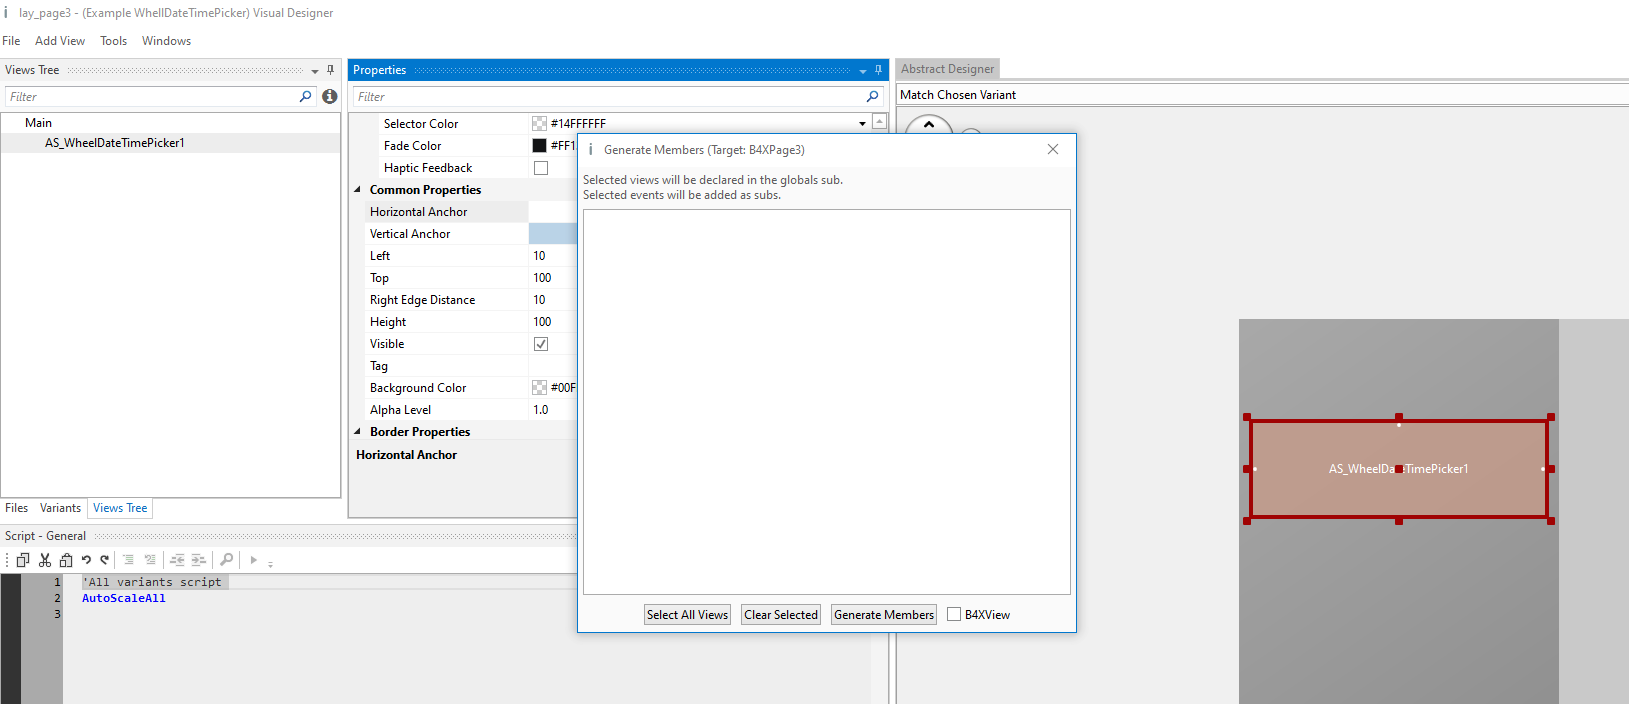Click the Height property value 100

point(542,322)
